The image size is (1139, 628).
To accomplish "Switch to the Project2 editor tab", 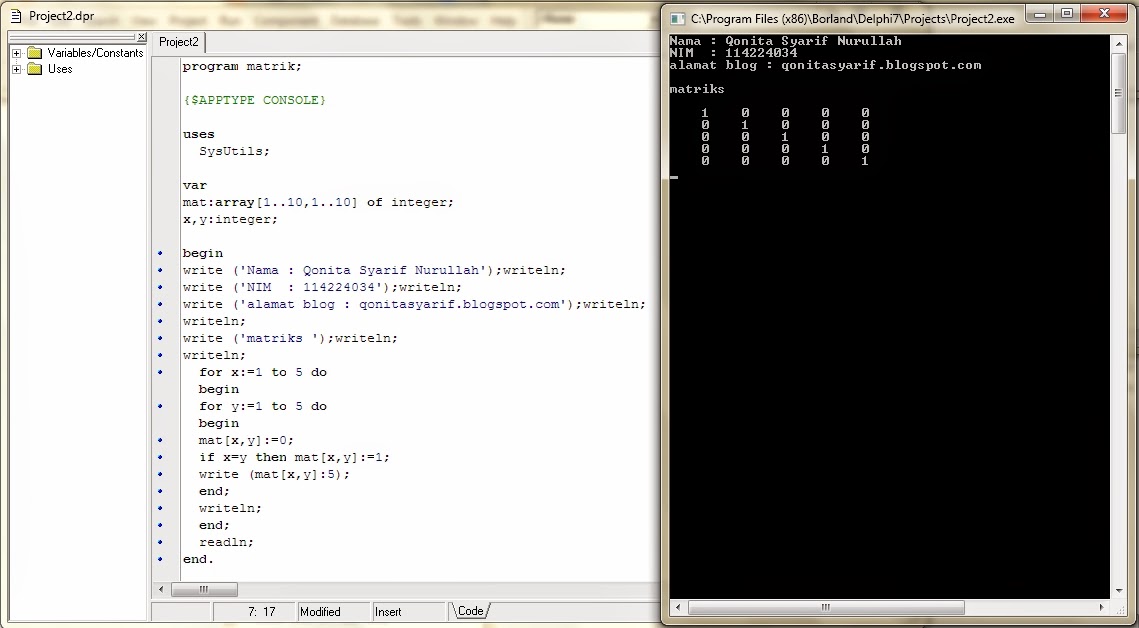I will pos(178,42).
